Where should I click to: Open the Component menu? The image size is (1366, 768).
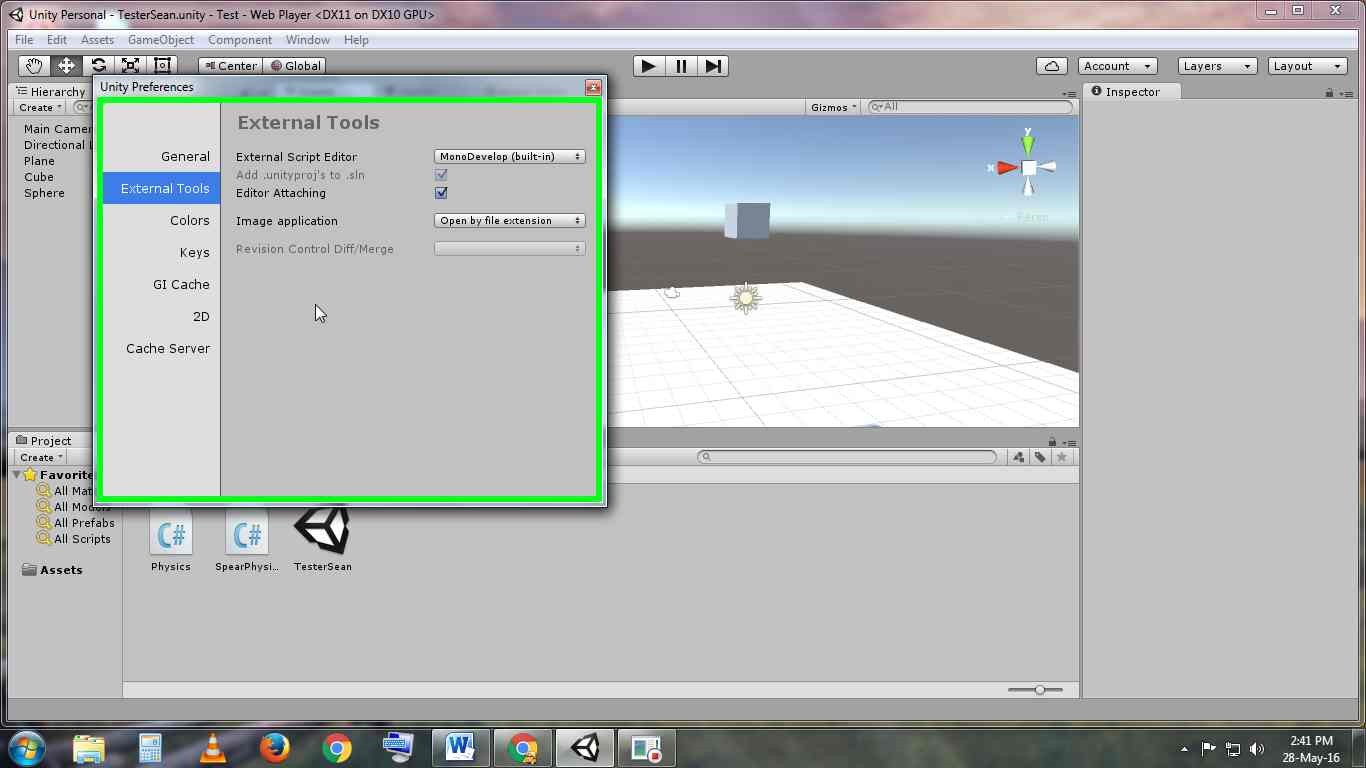(240, 40)
